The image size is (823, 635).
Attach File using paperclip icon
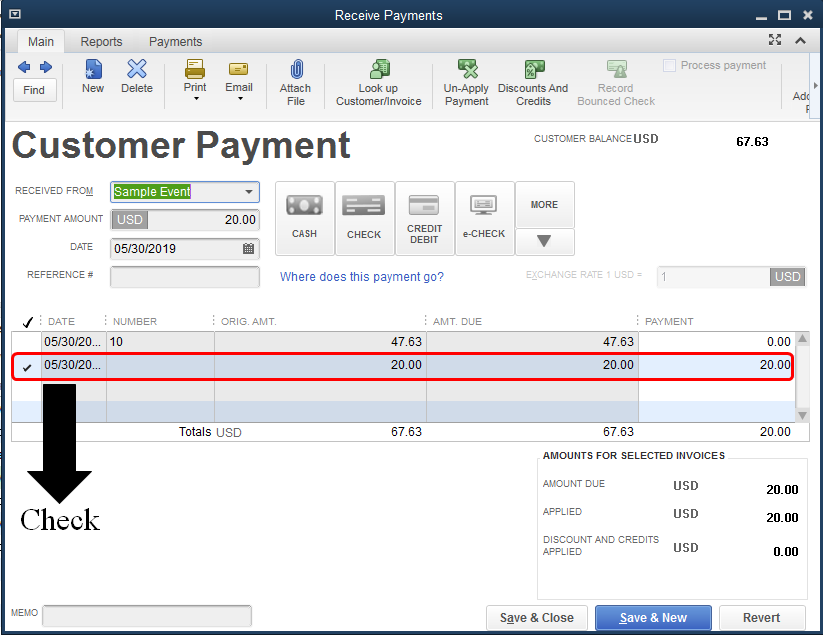[296, 69]
